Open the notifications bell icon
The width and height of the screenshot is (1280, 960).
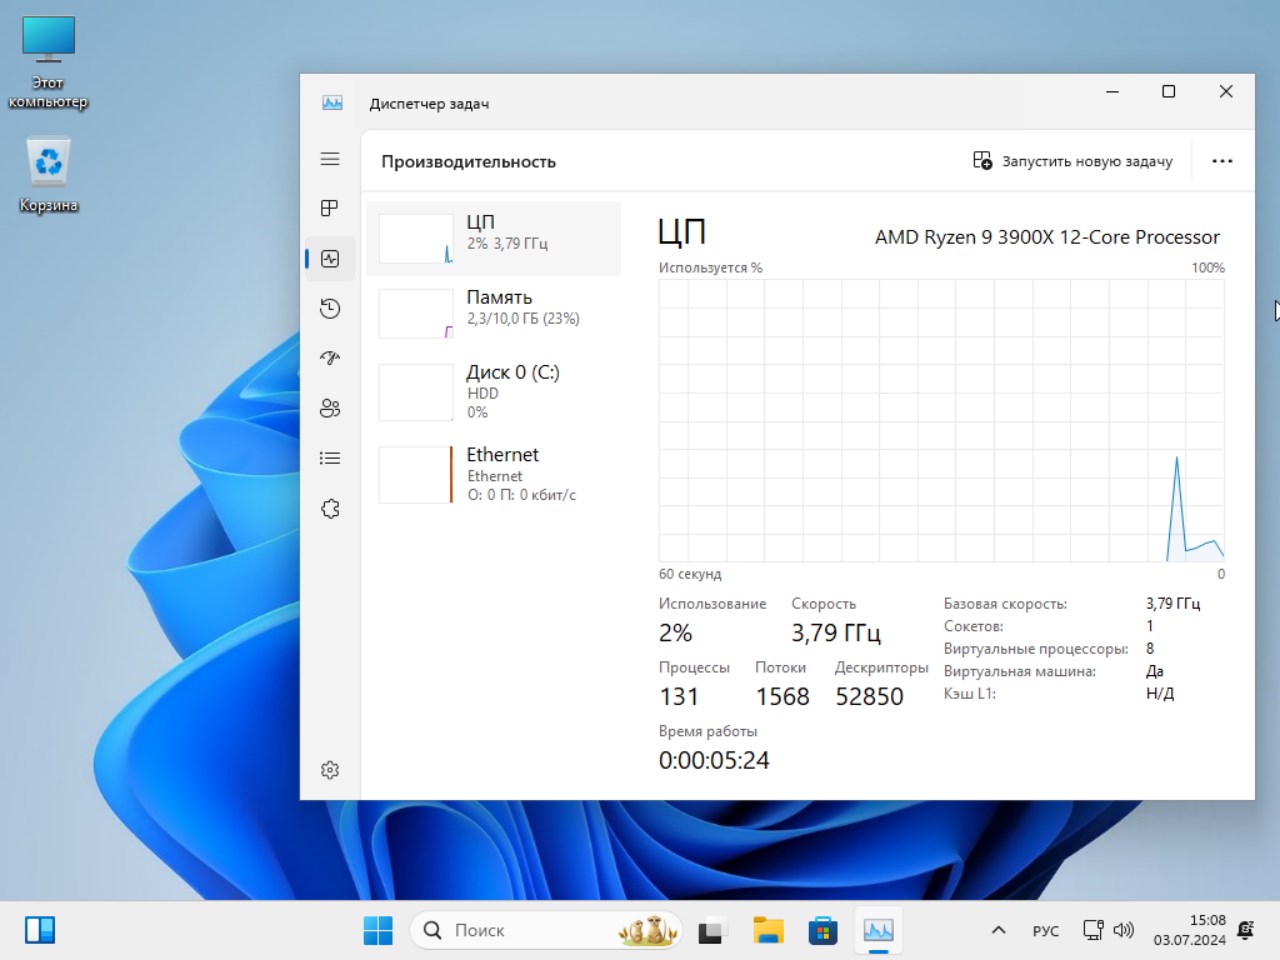1246,930
